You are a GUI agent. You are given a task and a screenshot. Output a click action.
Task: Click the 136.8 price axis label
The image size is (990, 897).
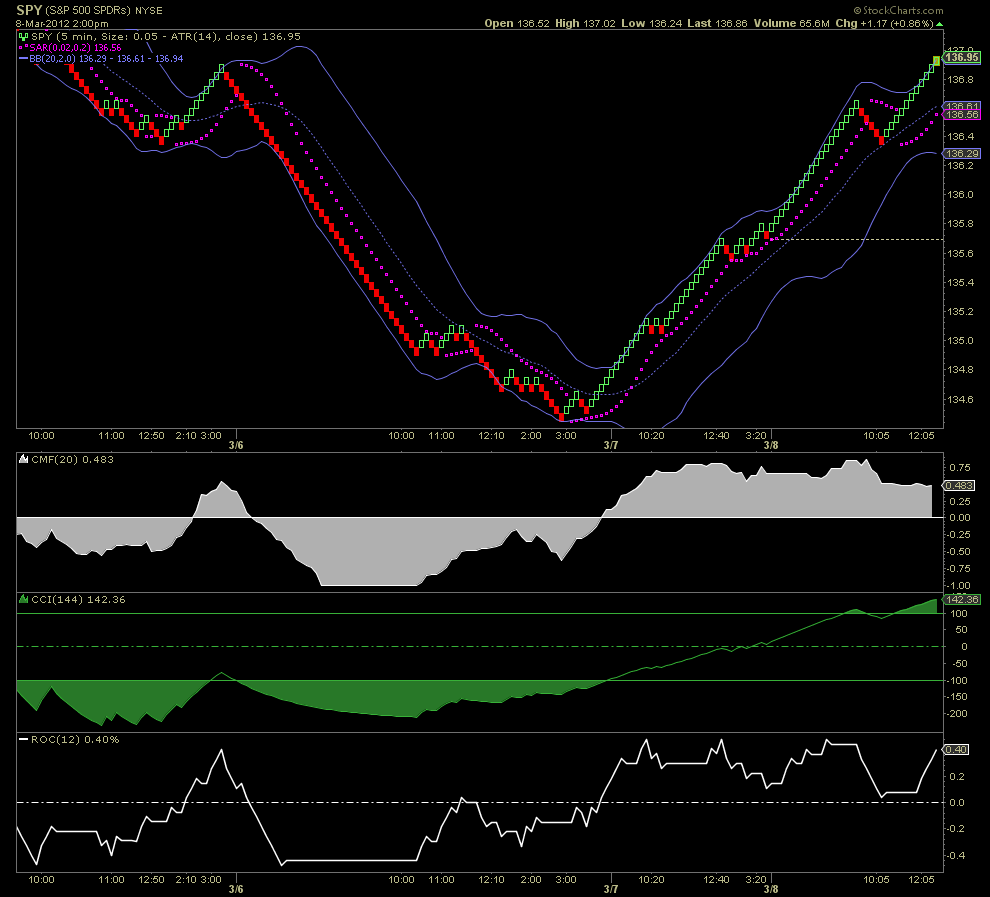tap(960, 80)
